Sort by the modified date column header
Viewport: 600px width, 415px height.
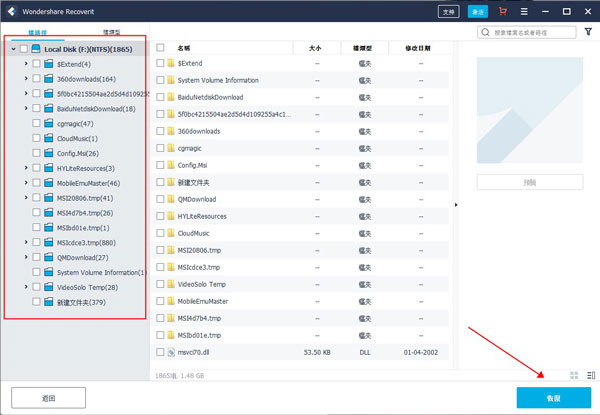[418, 48]
